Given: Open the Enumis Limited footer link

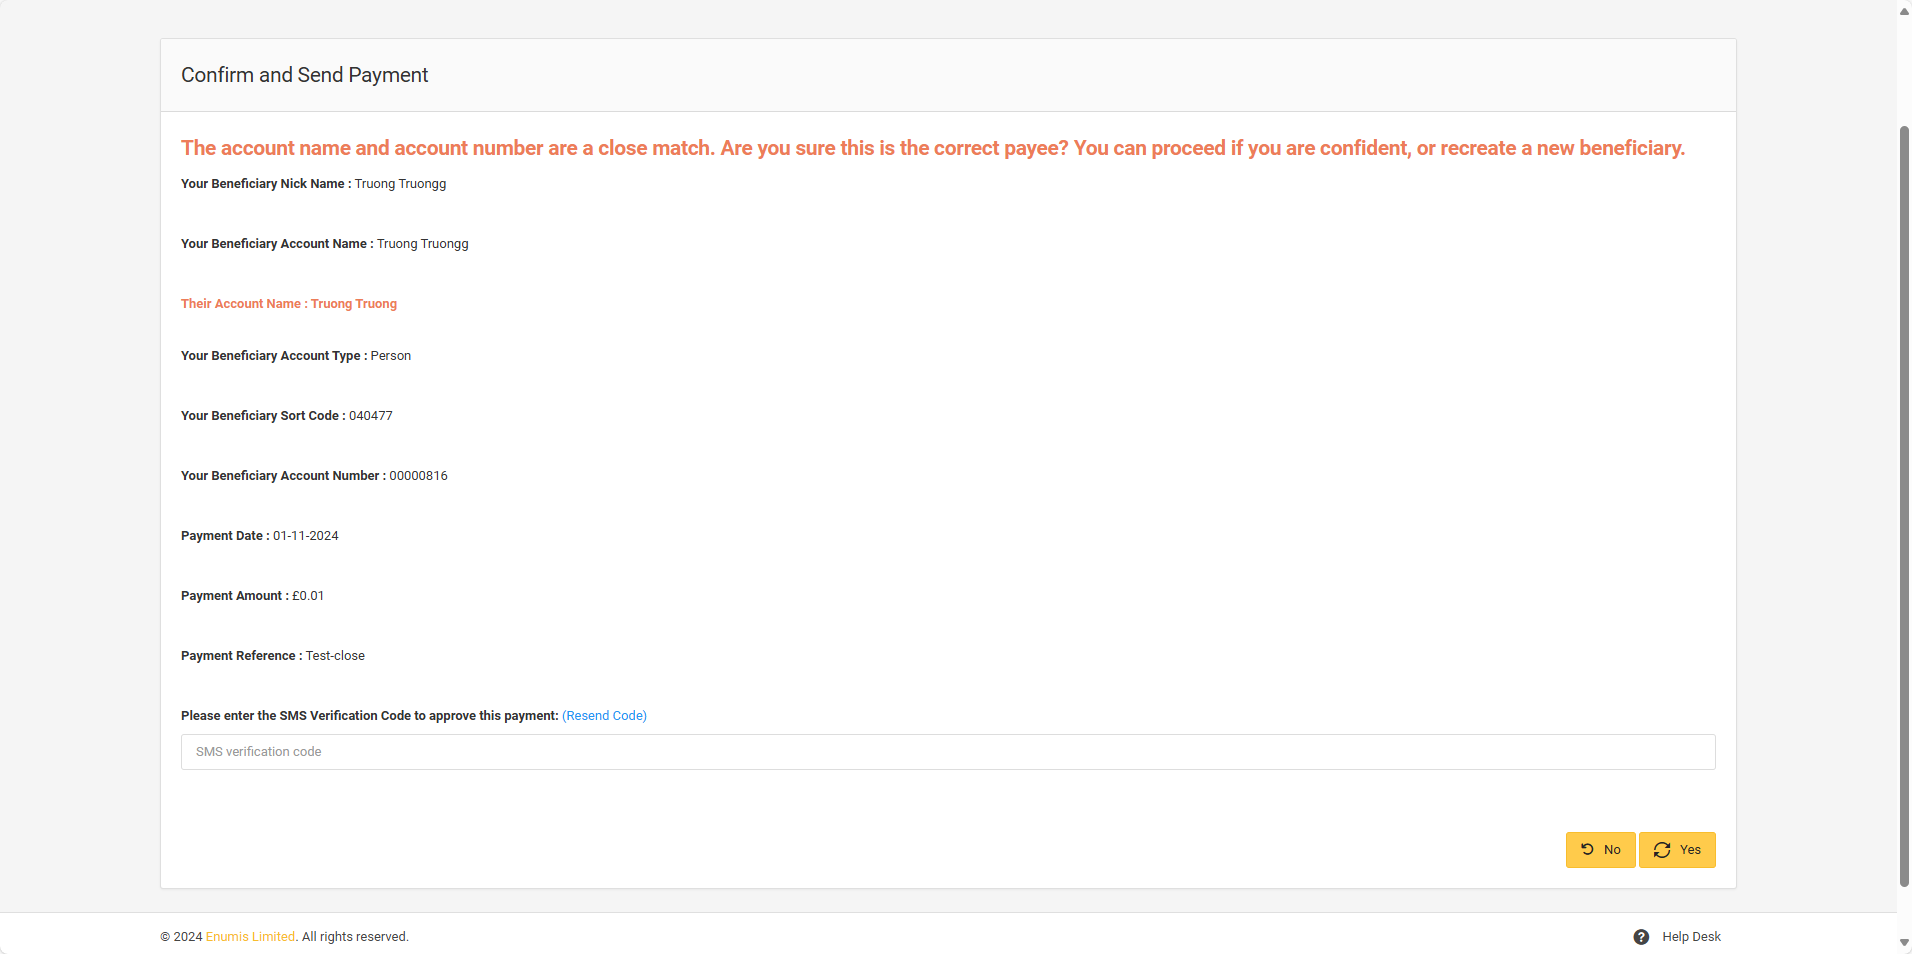Looking at the screenshot, I should pyautogui.click(x=250, y=937).
